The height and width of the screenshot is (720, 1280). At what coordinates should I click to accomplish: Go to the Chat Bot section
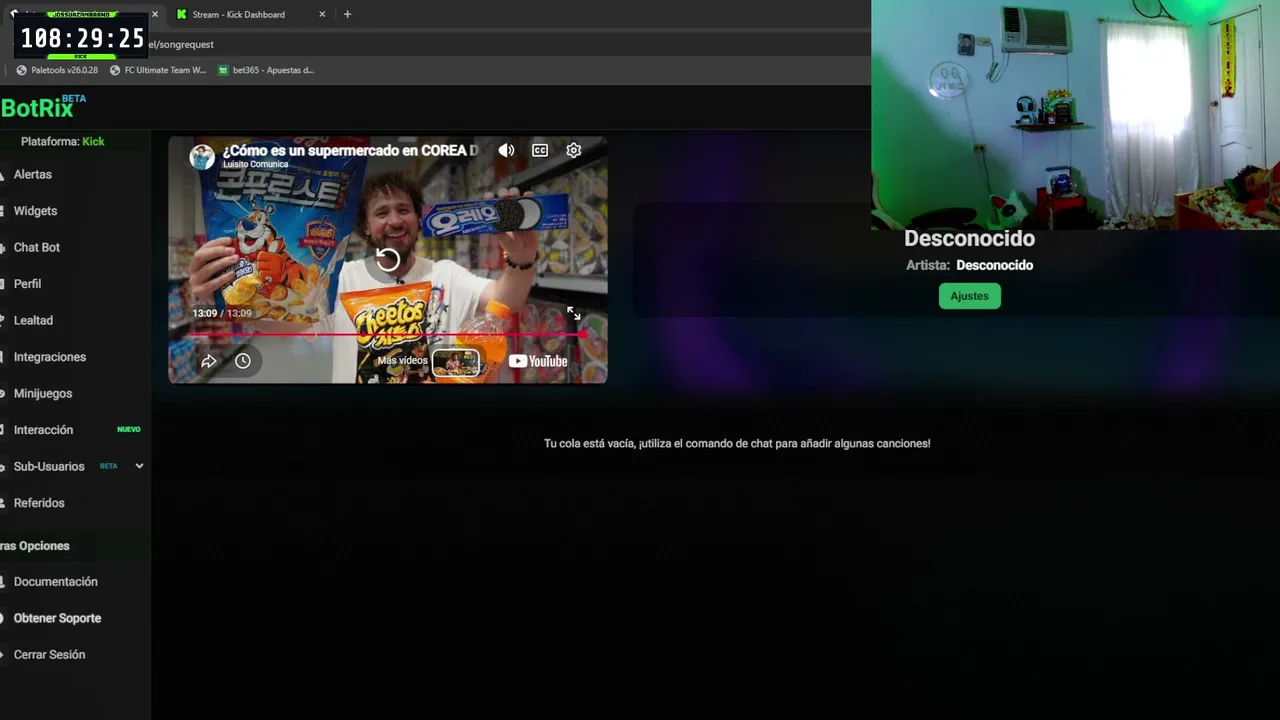[37, 247]
